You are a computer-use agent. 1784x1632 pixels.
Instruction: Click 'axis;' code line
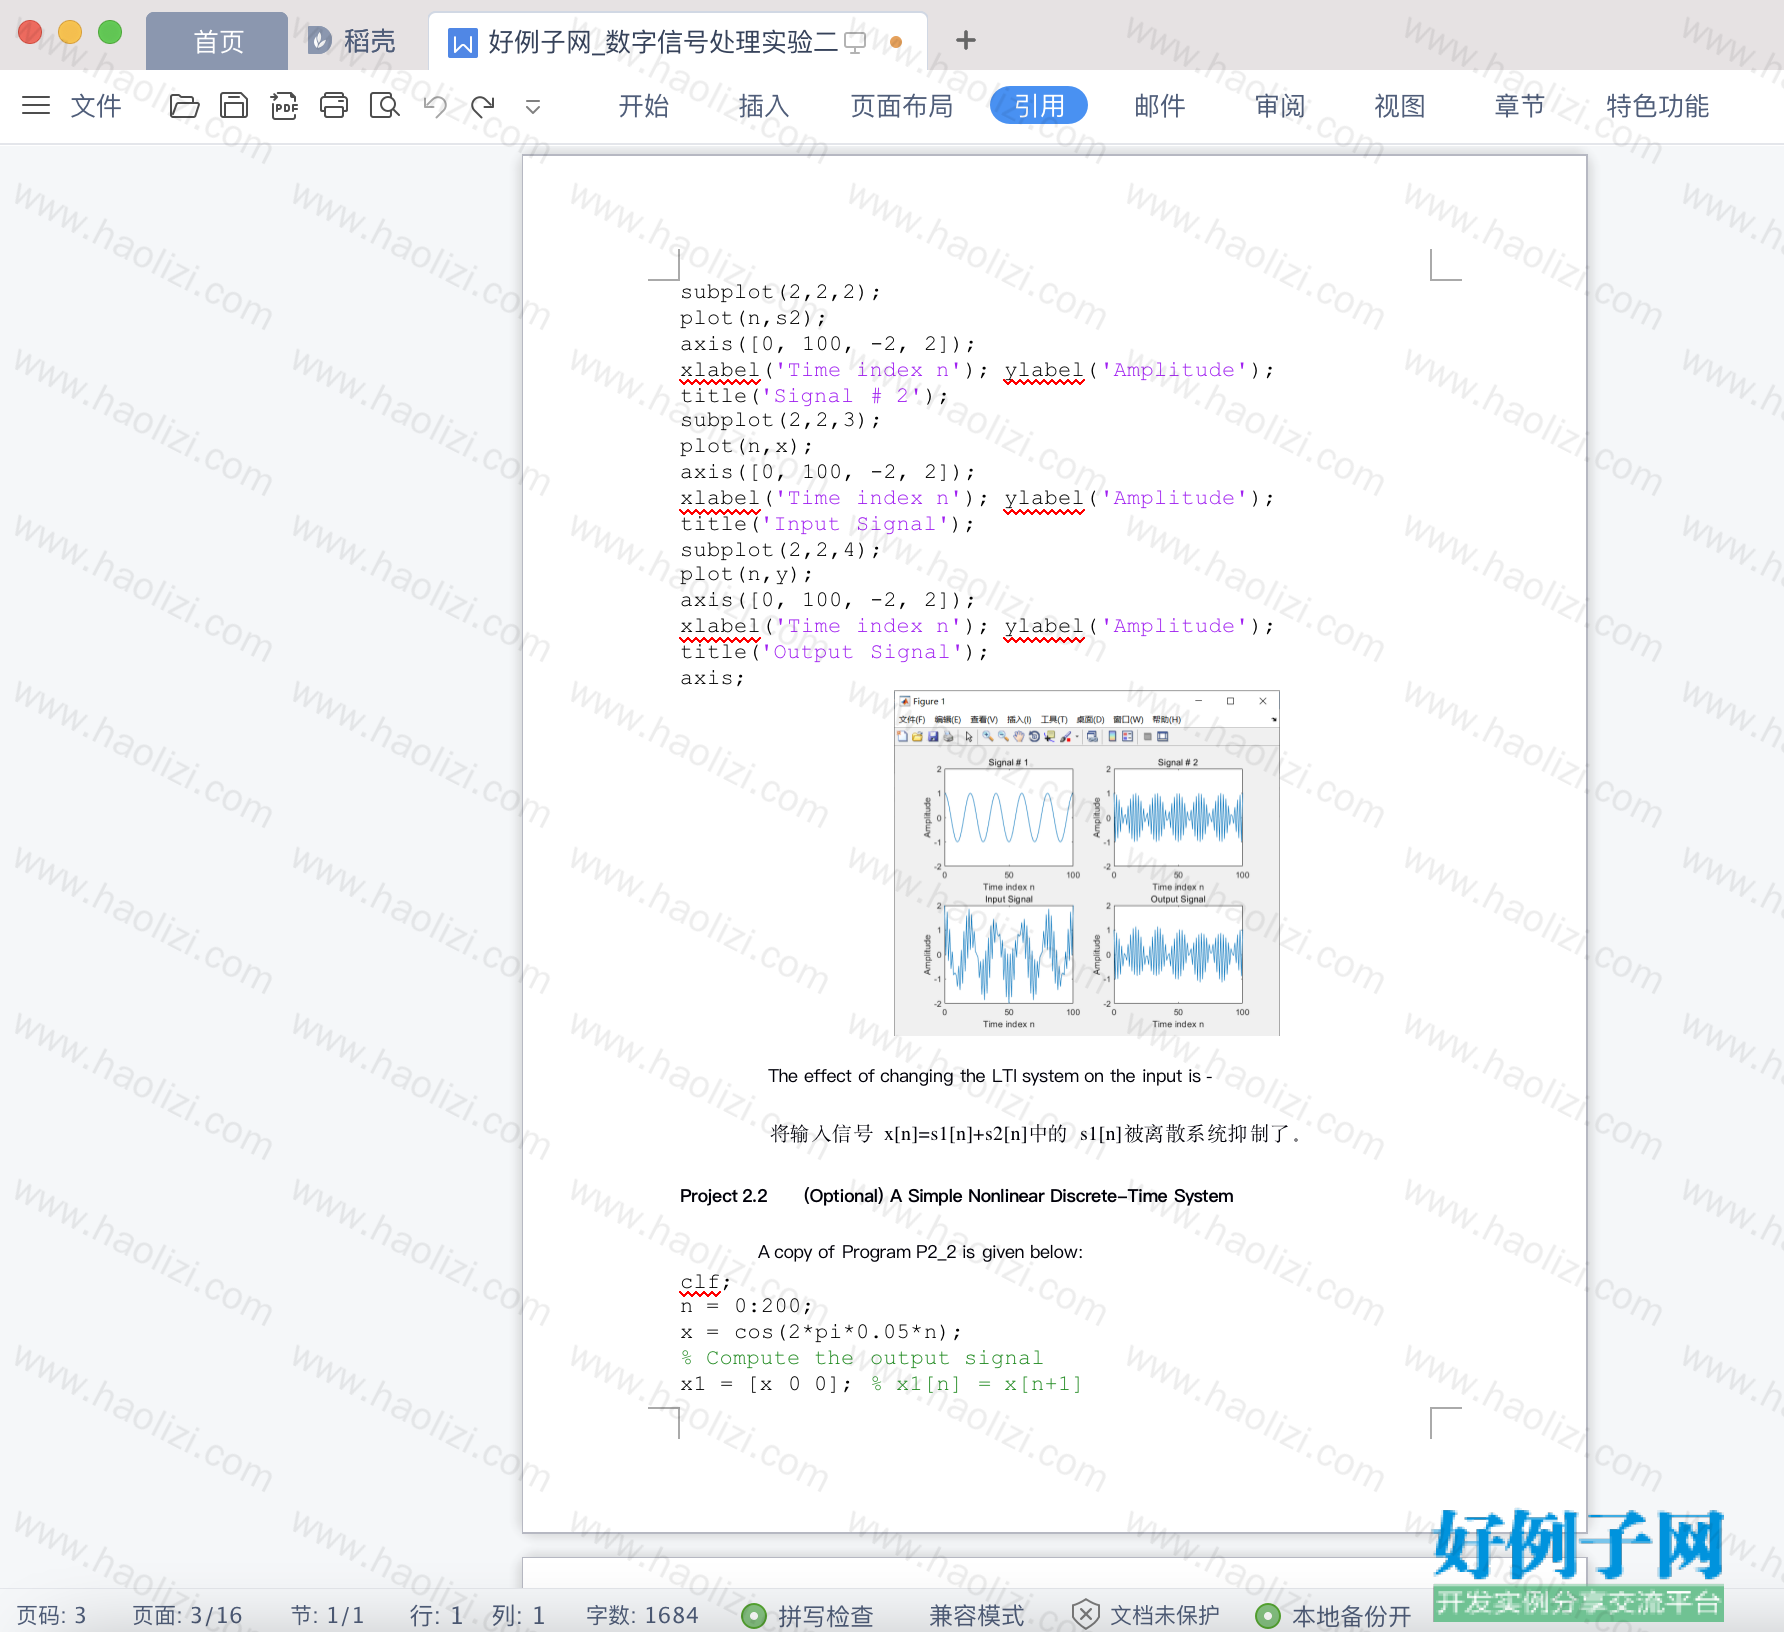[712, 678]
